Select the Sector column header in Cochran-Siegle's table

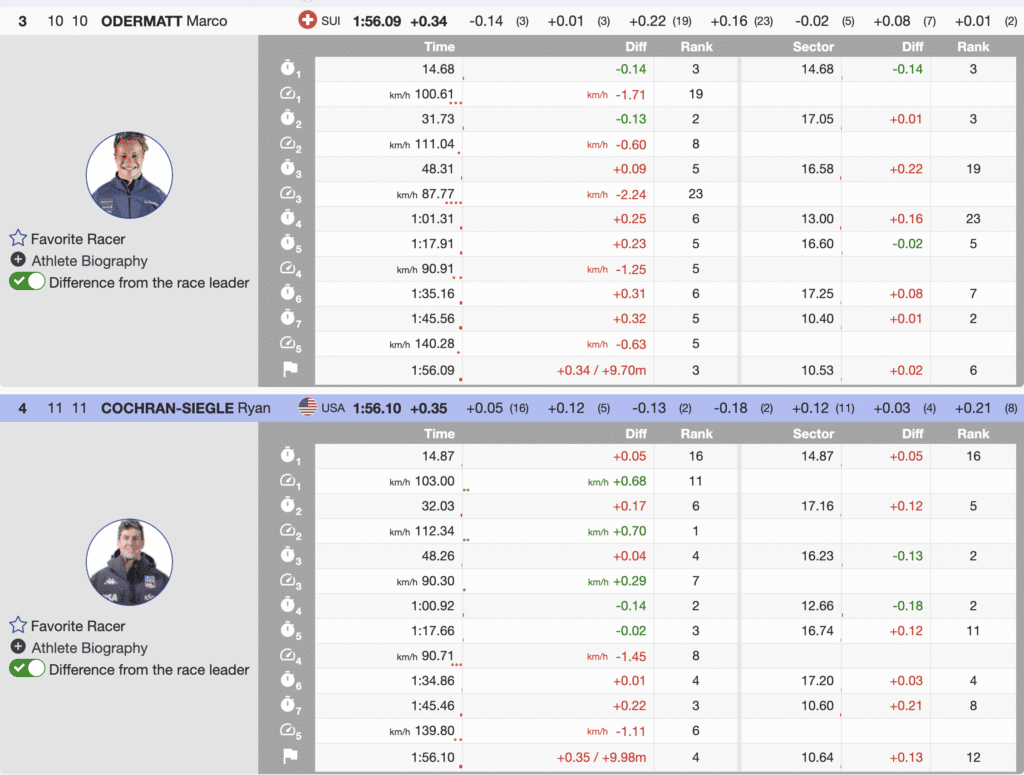813,434
